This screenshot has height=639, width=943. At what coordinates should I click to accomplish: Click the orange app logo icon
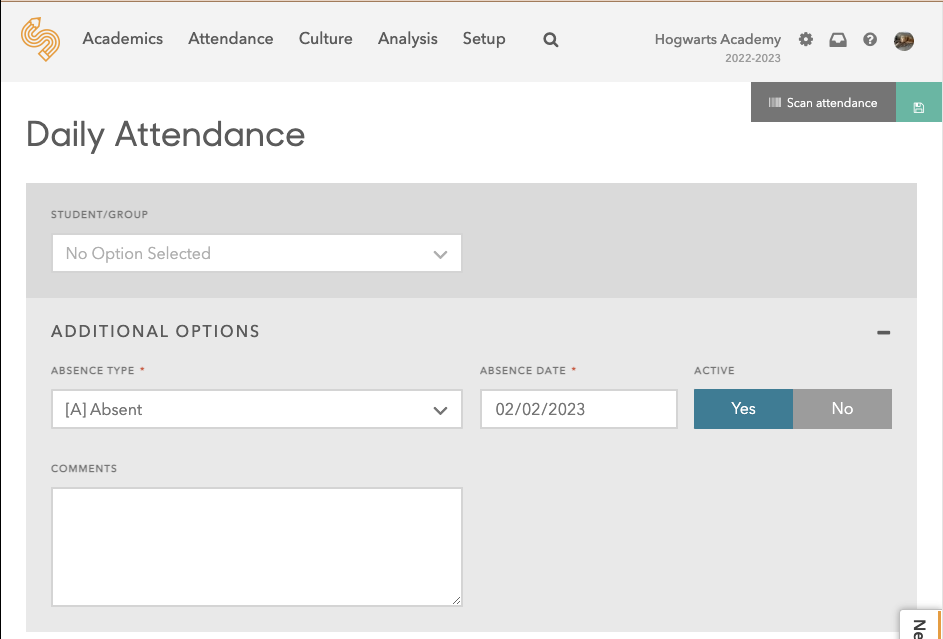(40, 40)
